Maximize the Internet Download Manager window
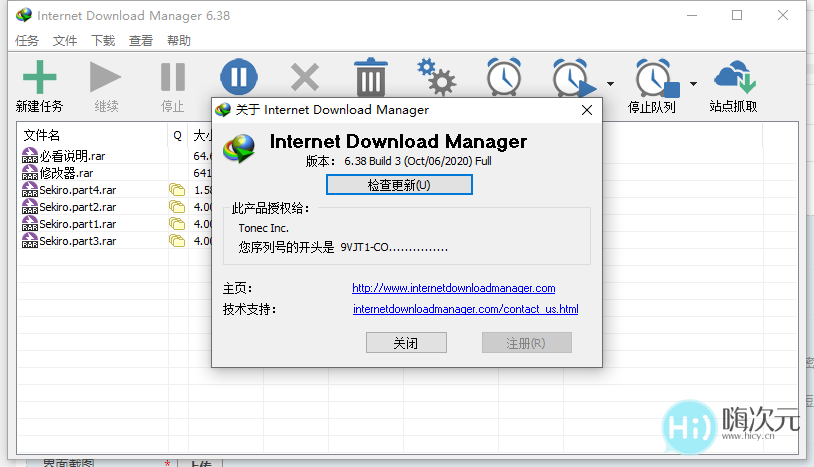 737,15
